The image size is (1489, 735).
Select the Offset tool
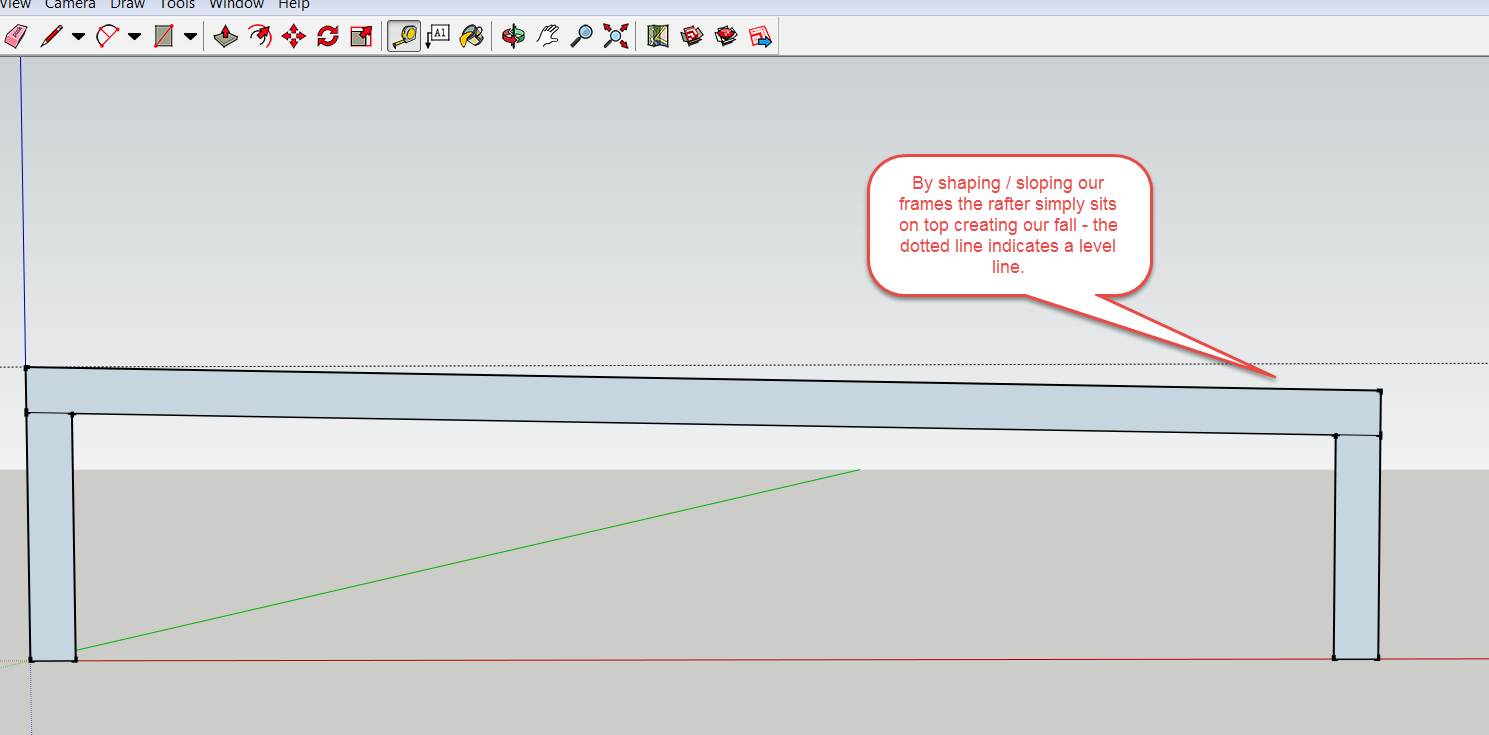[260, 37]
